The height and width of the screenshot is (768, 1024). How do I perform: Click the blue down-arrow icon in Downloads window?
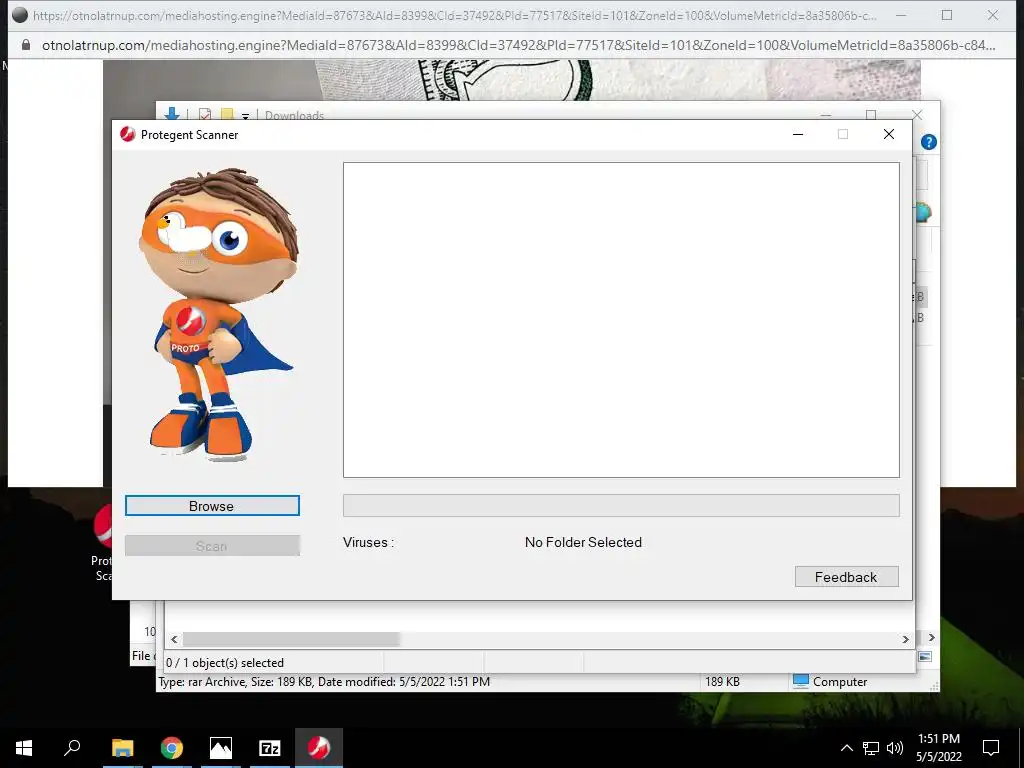coord(172,114)
